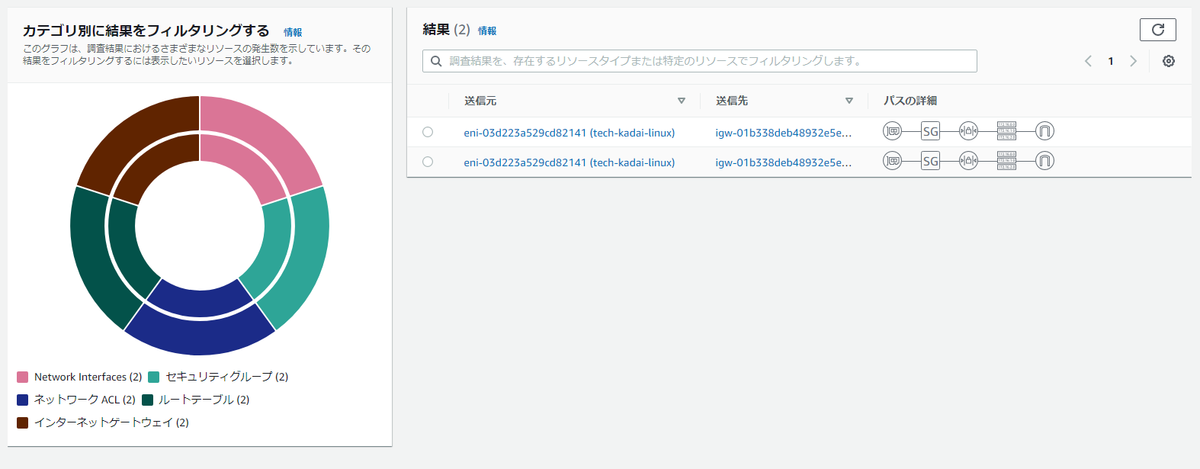This screenshot has height=469, width=1200.
Task: Go to next results page
Action: 1132,61
